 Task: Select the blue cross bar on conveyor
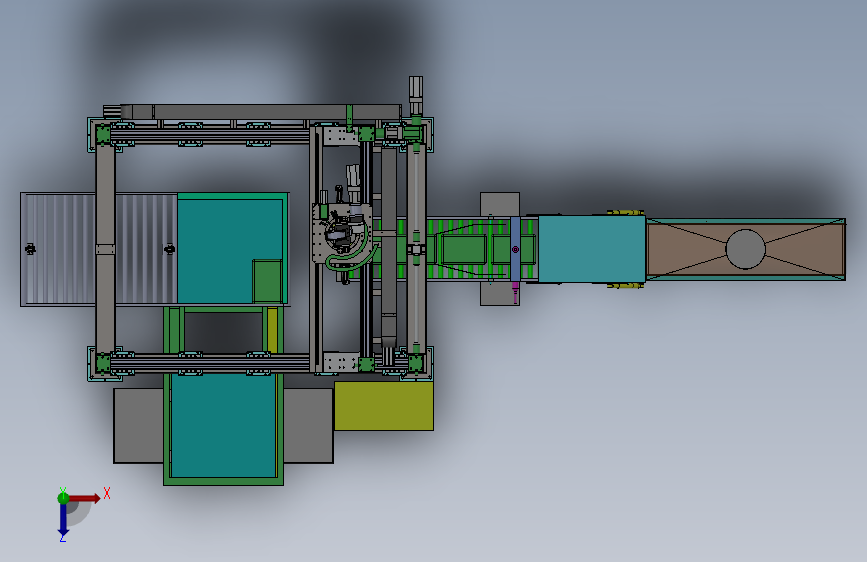pyautogui.click(x=515, y=249)
